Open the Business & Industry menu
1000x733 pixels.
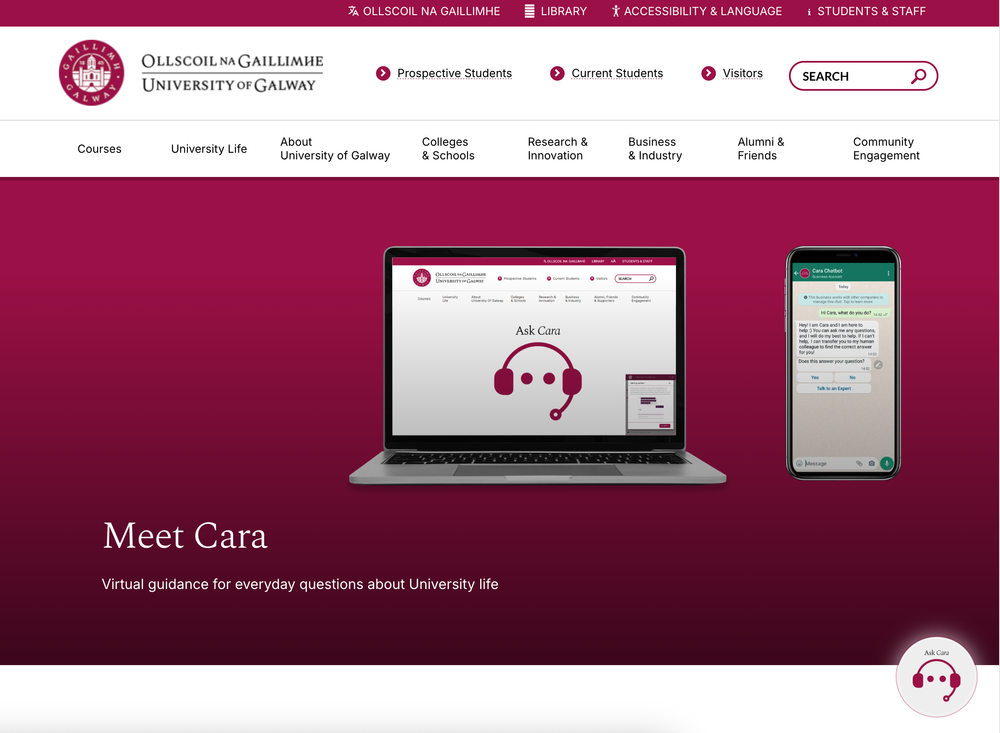(x=655, y=149)
